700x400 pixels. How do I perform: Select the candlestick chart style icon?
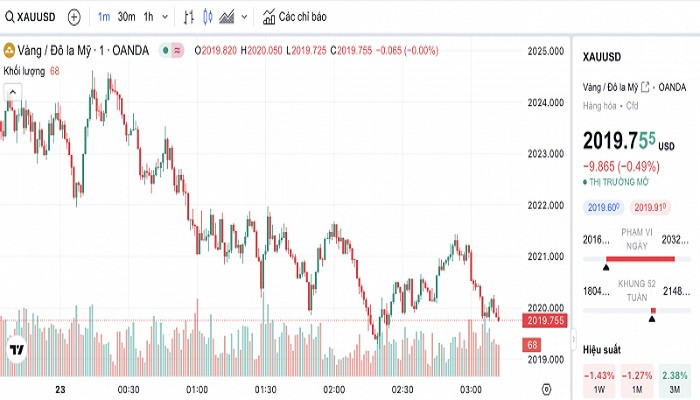click(208, 17)
